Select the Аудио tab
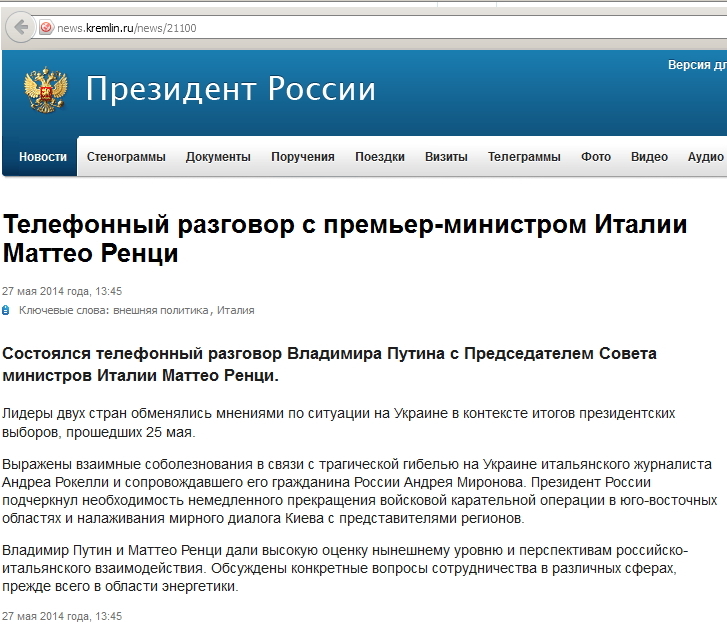Screen dimensions: 727x628 point(706,157)
